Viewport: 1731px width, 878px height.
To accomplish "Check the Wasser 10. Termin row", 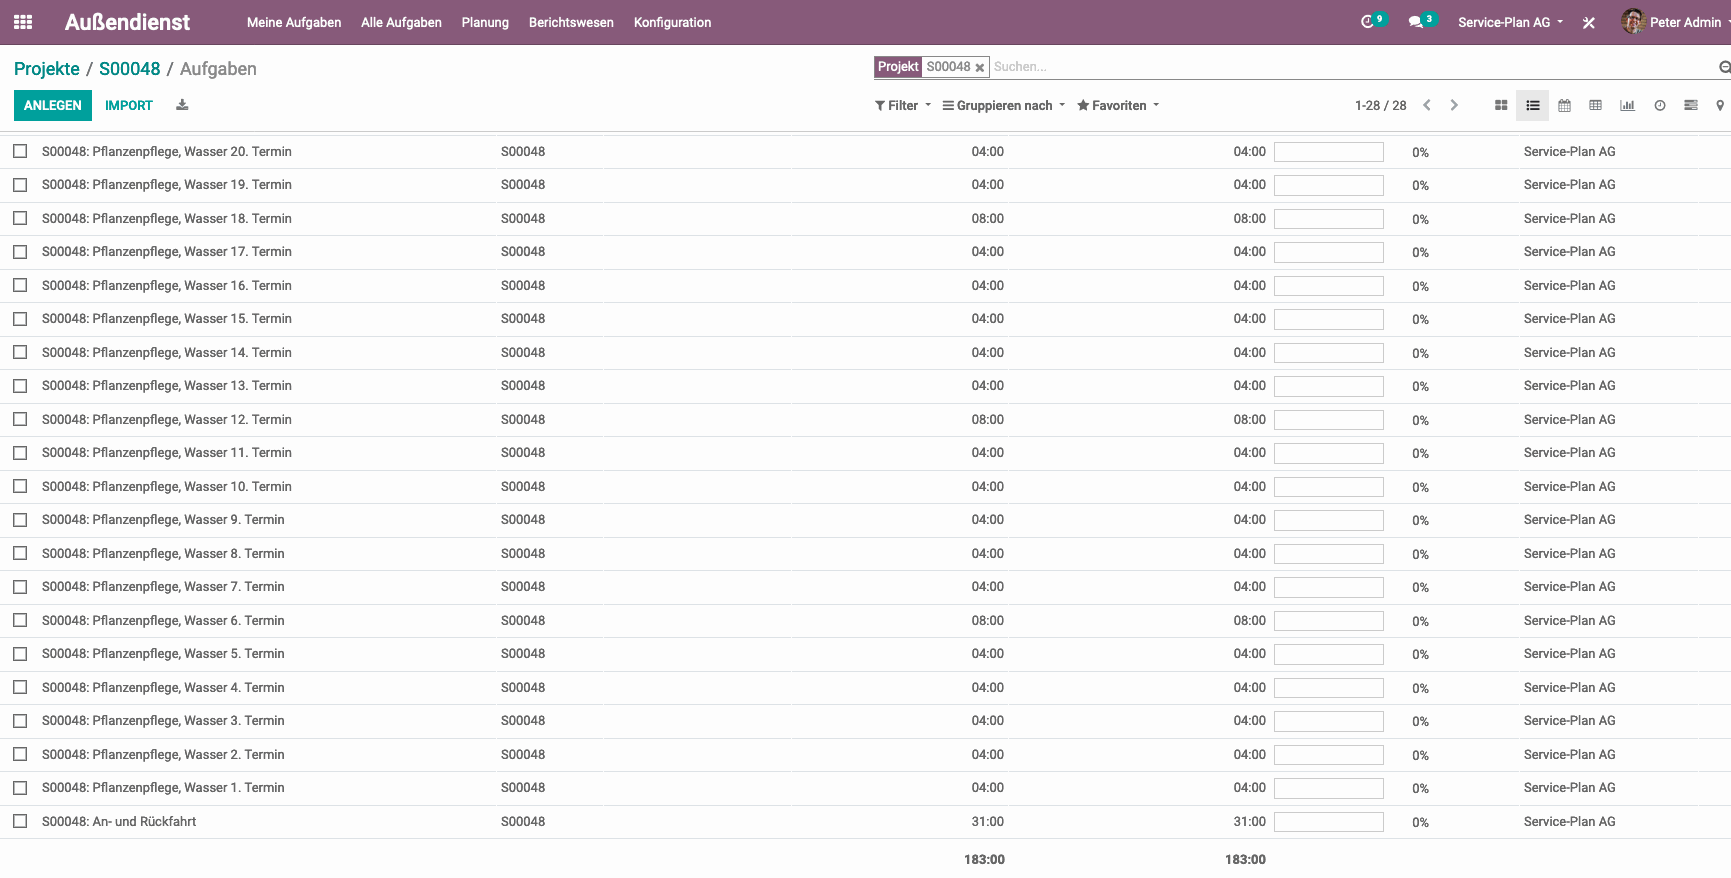I will [20, 486].
